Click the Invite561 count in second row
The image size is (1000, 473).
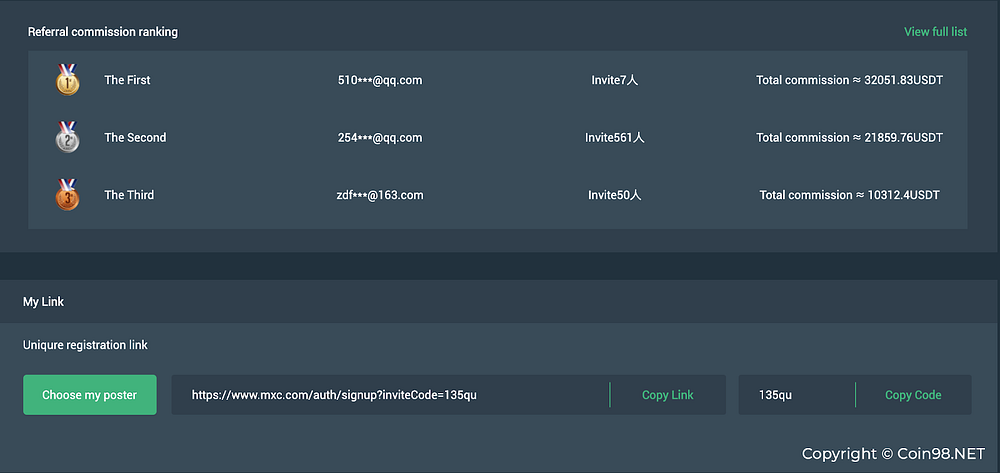[614, 138]
